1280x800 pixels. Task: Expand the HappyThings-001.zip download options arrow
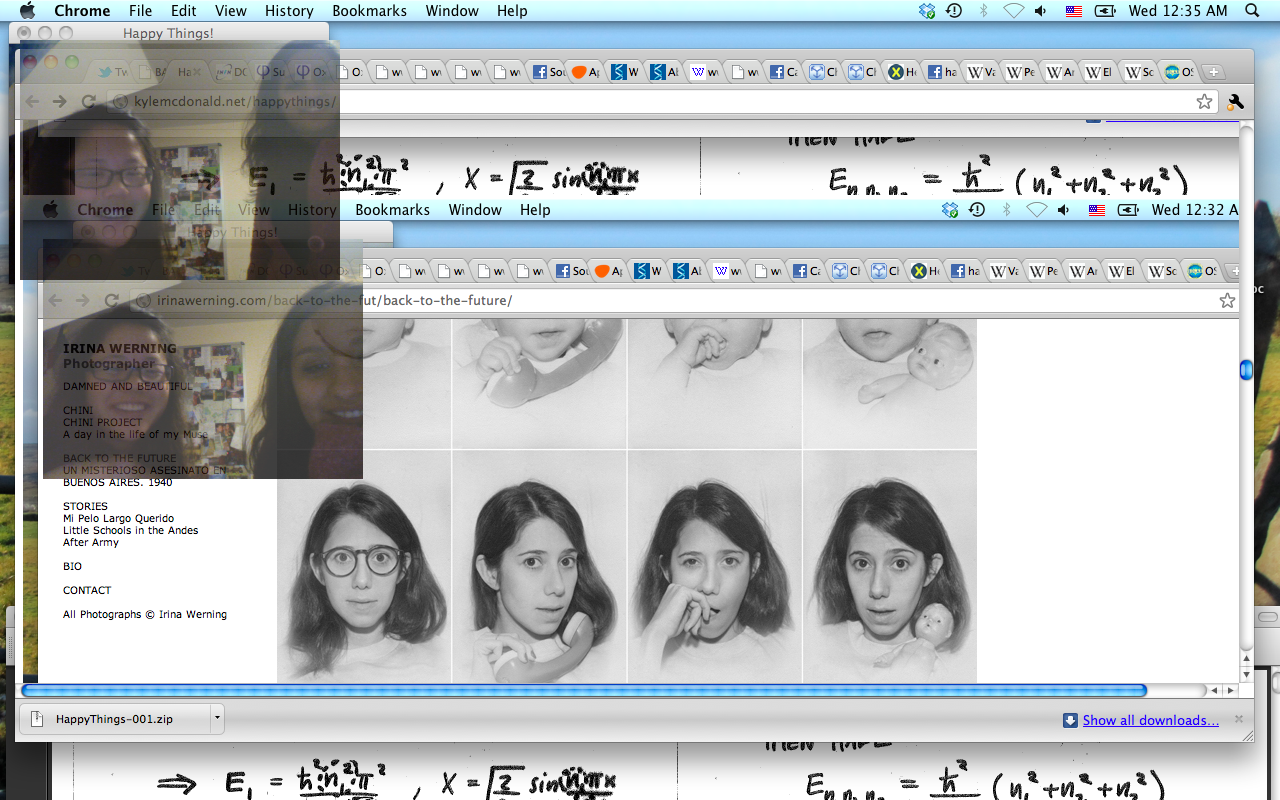tap(216, 718)
